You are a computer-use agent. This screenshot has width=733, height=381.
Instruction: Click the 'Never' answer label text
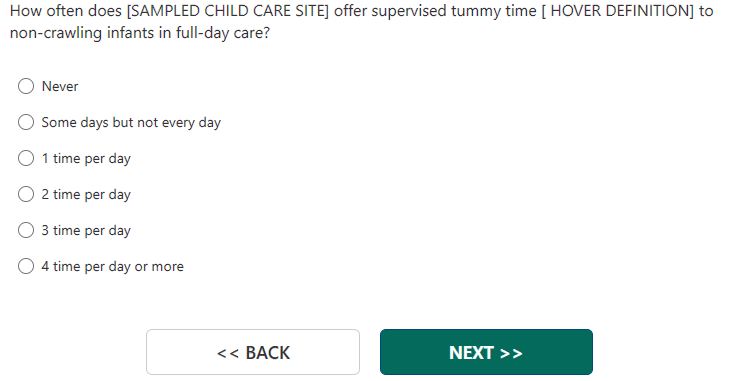tap(60, 86)
